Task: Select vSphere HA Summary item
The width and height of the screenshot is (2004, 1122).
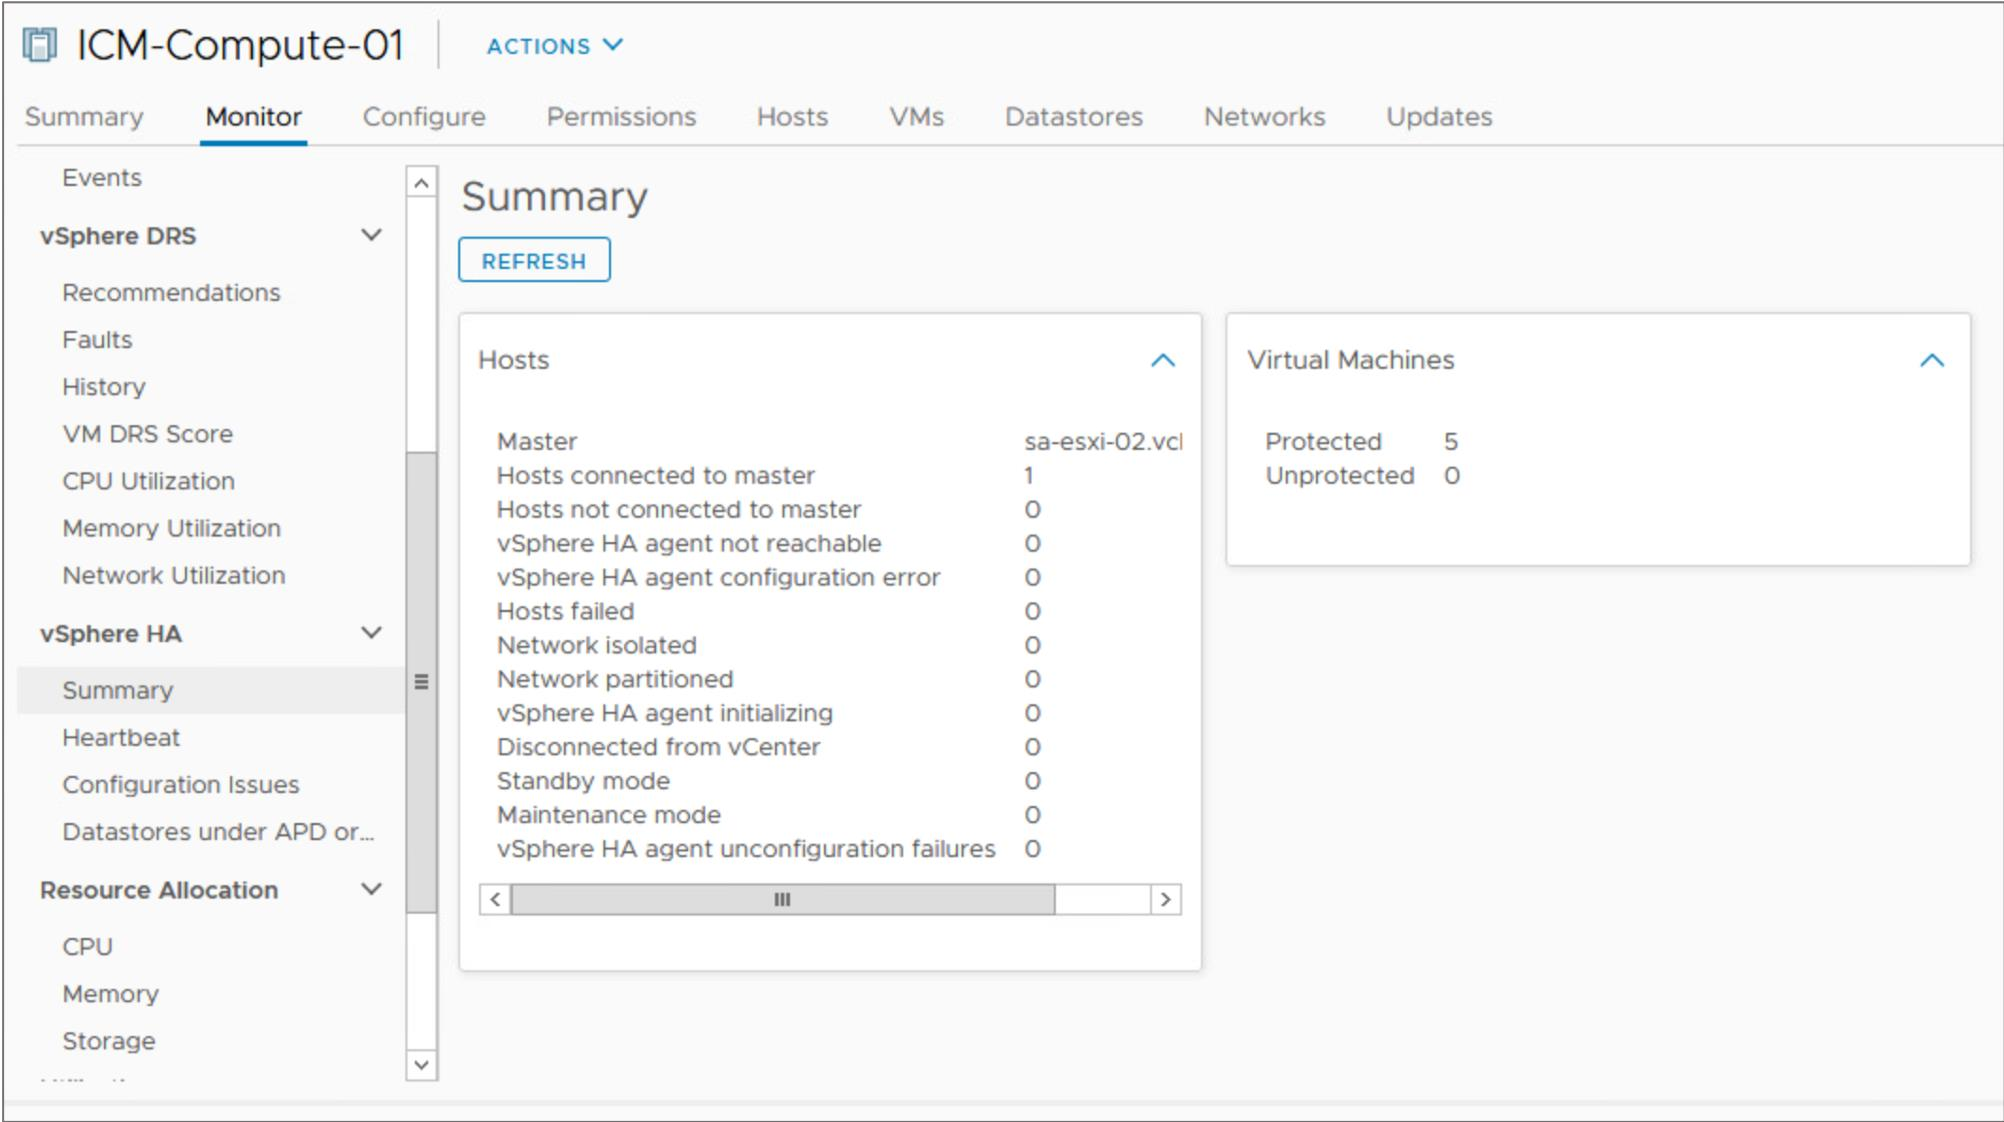Action: click(x=212, y=690)
